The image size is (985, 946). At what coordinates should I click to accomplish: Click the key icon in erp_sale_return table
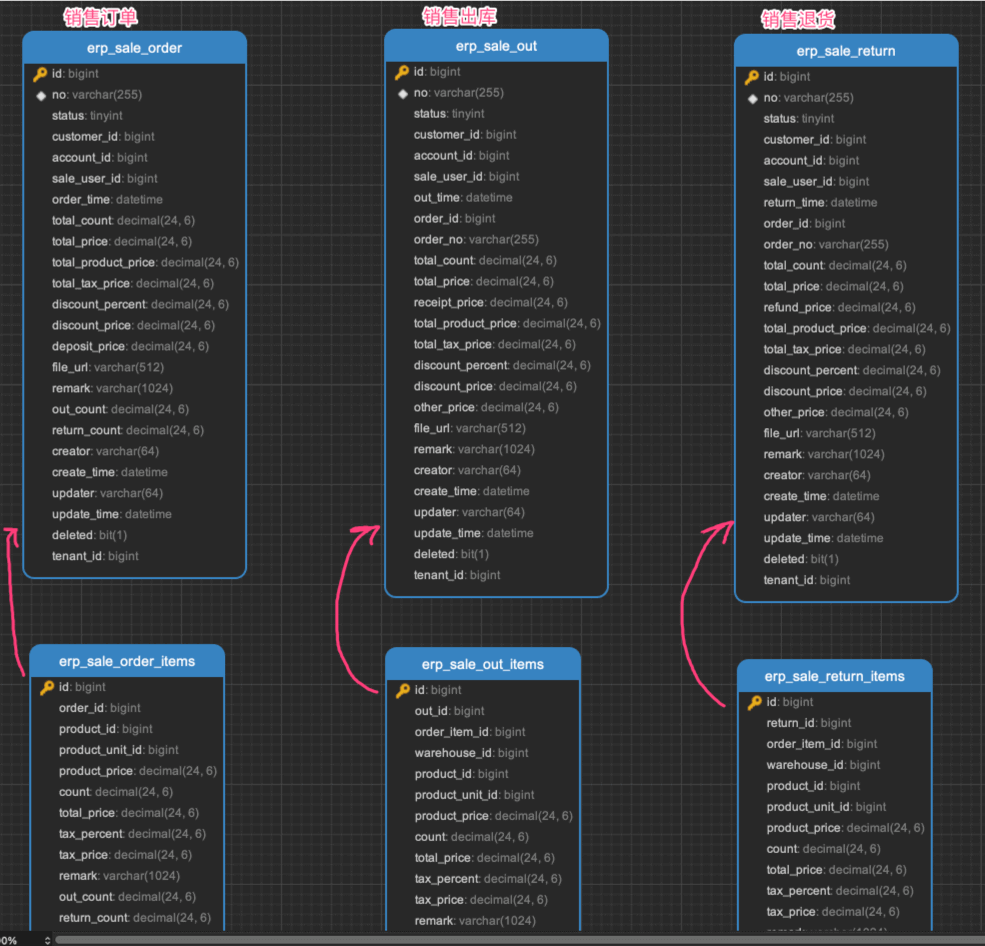point(752,77)
